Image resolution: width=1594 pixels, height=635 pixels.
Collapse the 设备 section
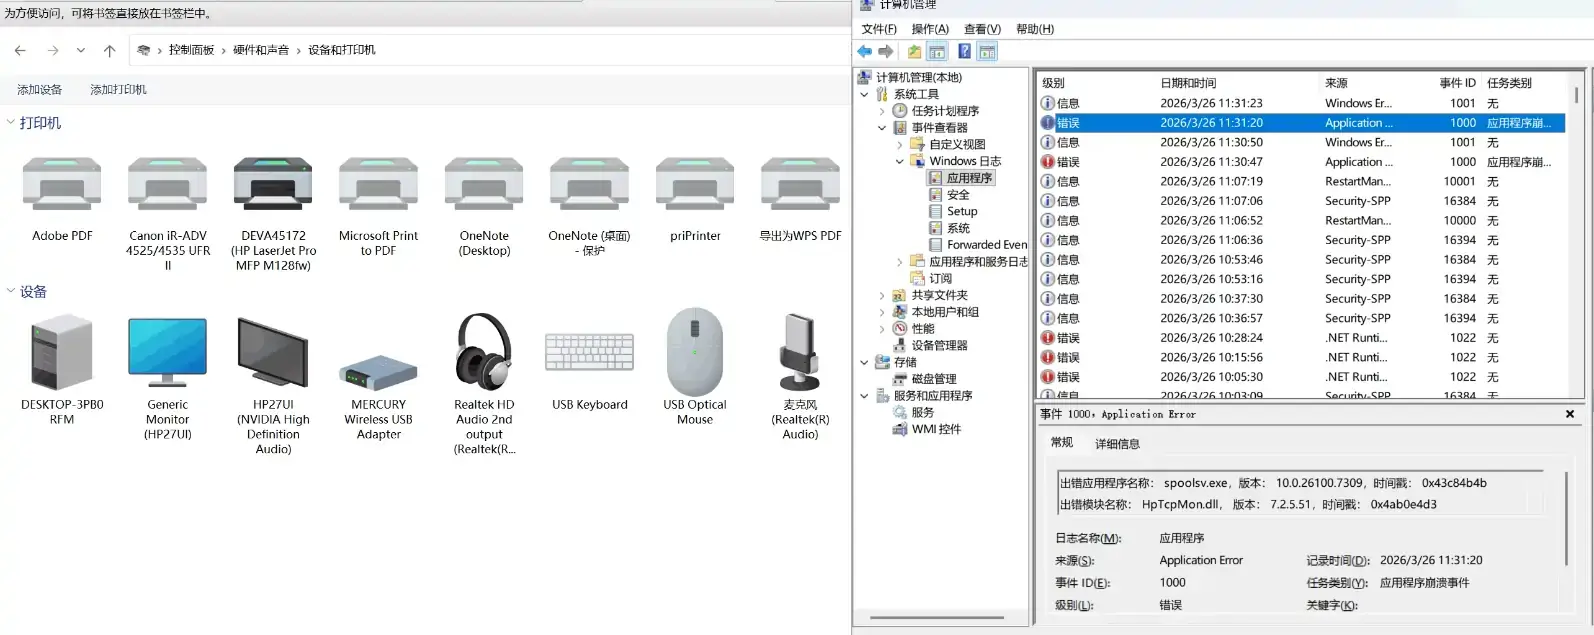click(11, 292)
